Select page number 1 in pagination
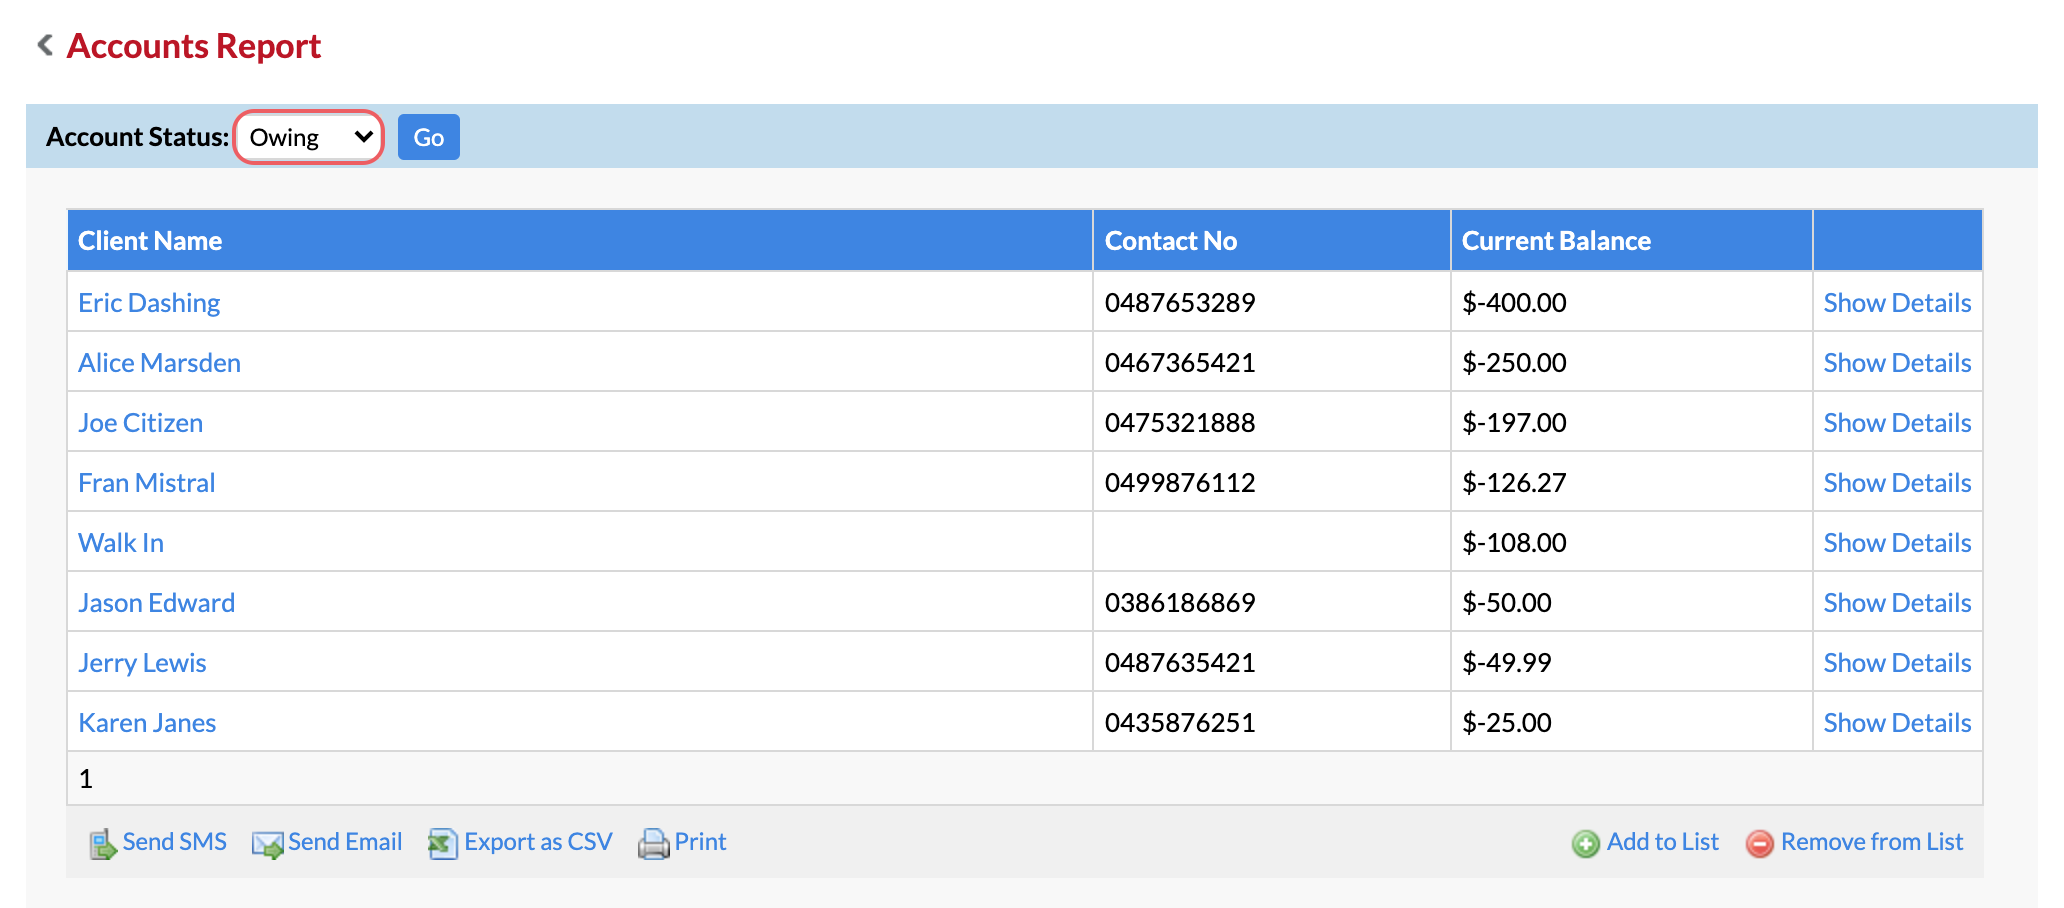The image size is (2064, 908). [x=86, y=779]
